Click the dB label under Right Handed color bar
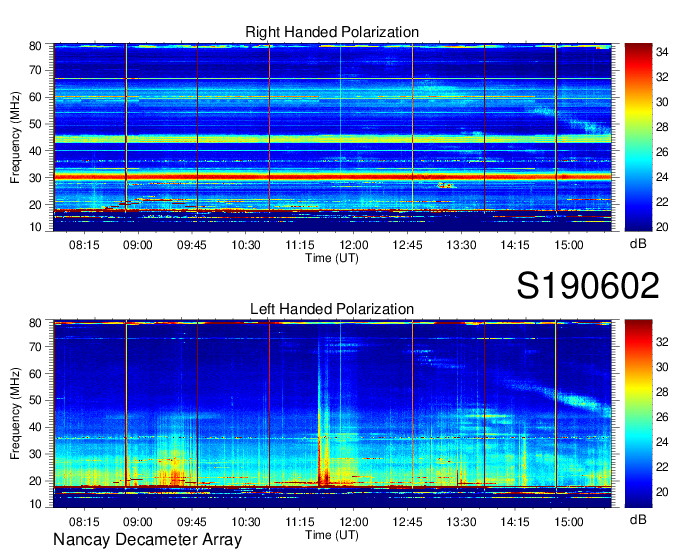Image resolution: width=680 pixels, height=552 pixels. pos(638,244)
